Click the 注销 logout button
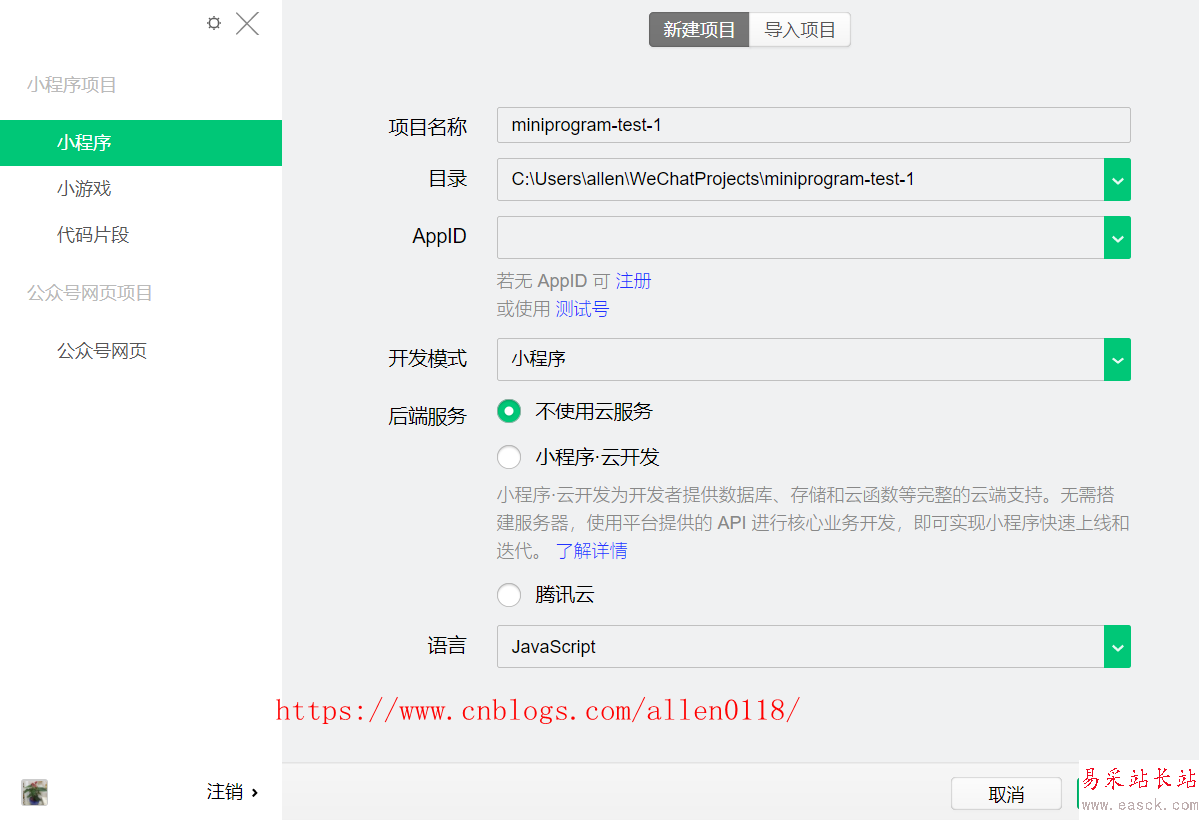Viewport: 1199px width, 820px height. click(x=232, y=792)
